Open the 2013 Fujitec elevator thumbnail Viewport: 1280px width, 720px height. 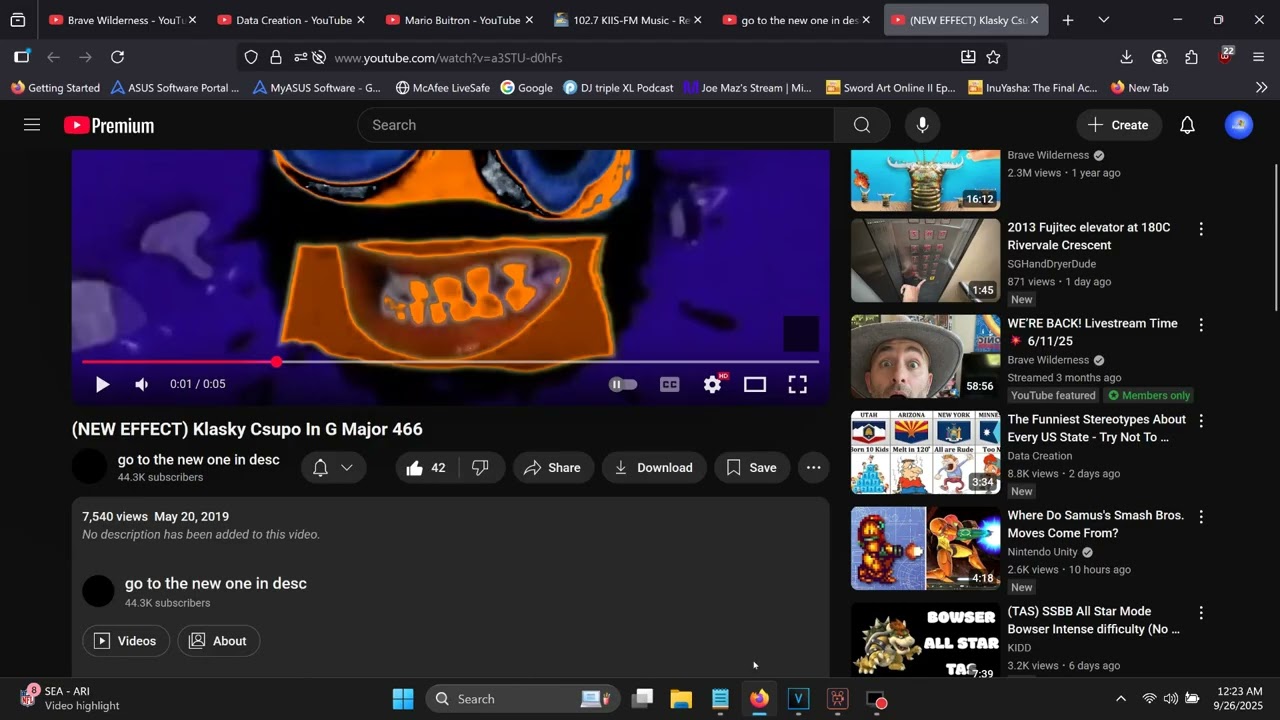925,260
